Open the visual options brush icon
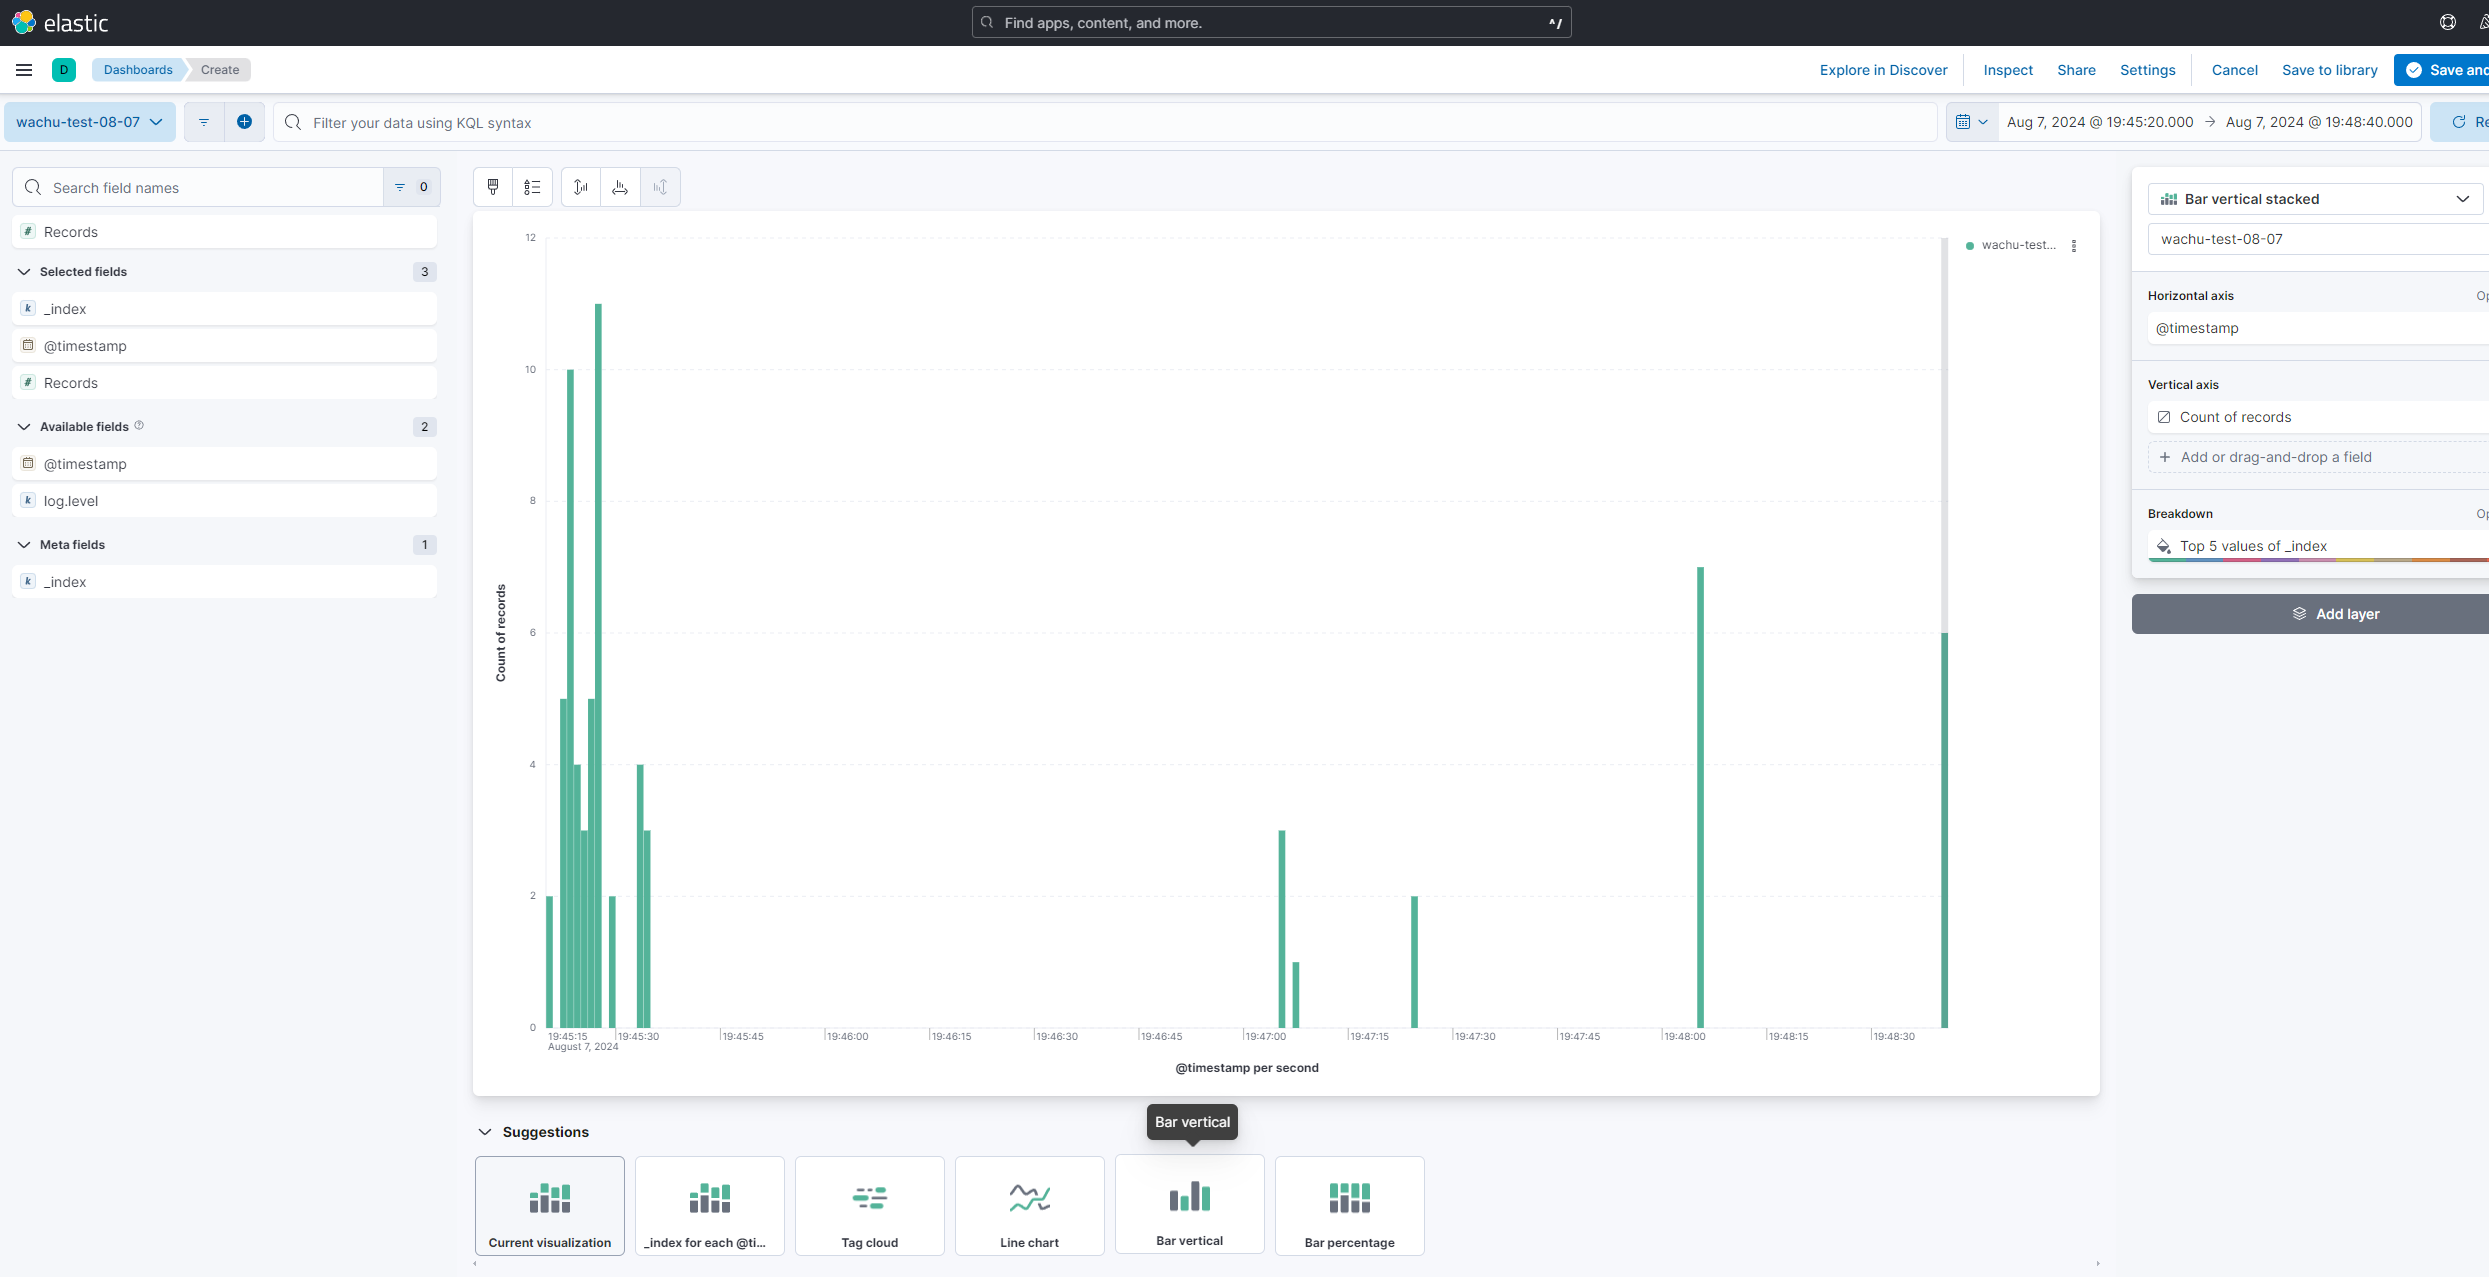This screenshot has height=1277, width=2489. coord(493,187)
